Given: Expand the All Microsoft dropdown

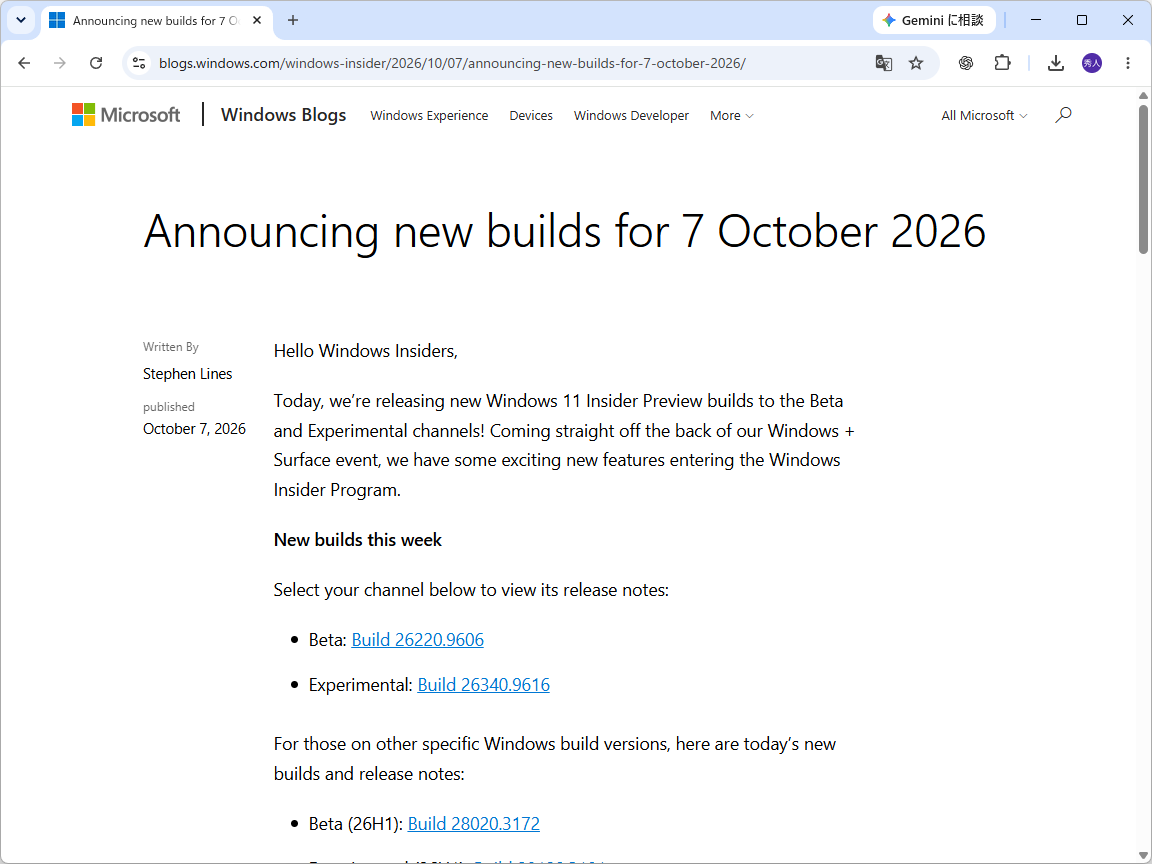Looking at the screenshot, I should pyautogui.click(x=984, y=115).
